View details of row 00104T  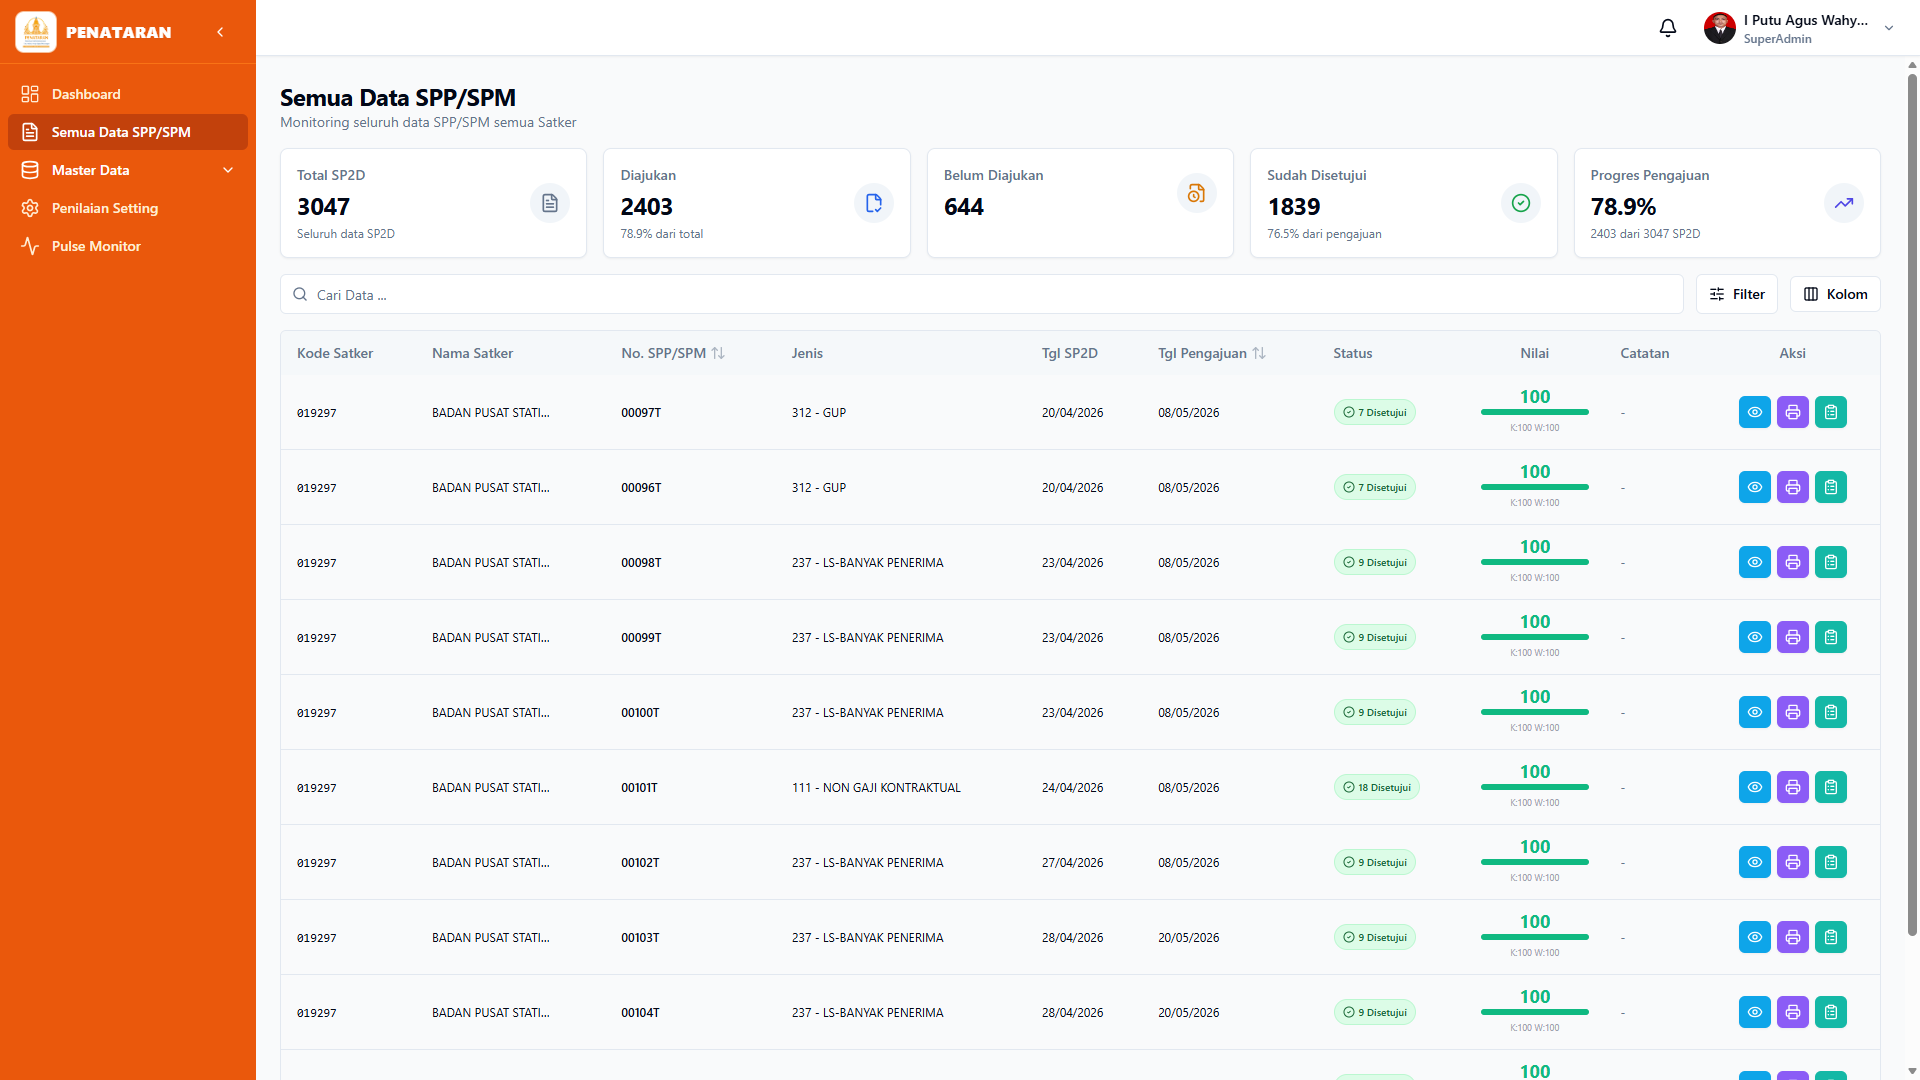click(1754, 1012)
